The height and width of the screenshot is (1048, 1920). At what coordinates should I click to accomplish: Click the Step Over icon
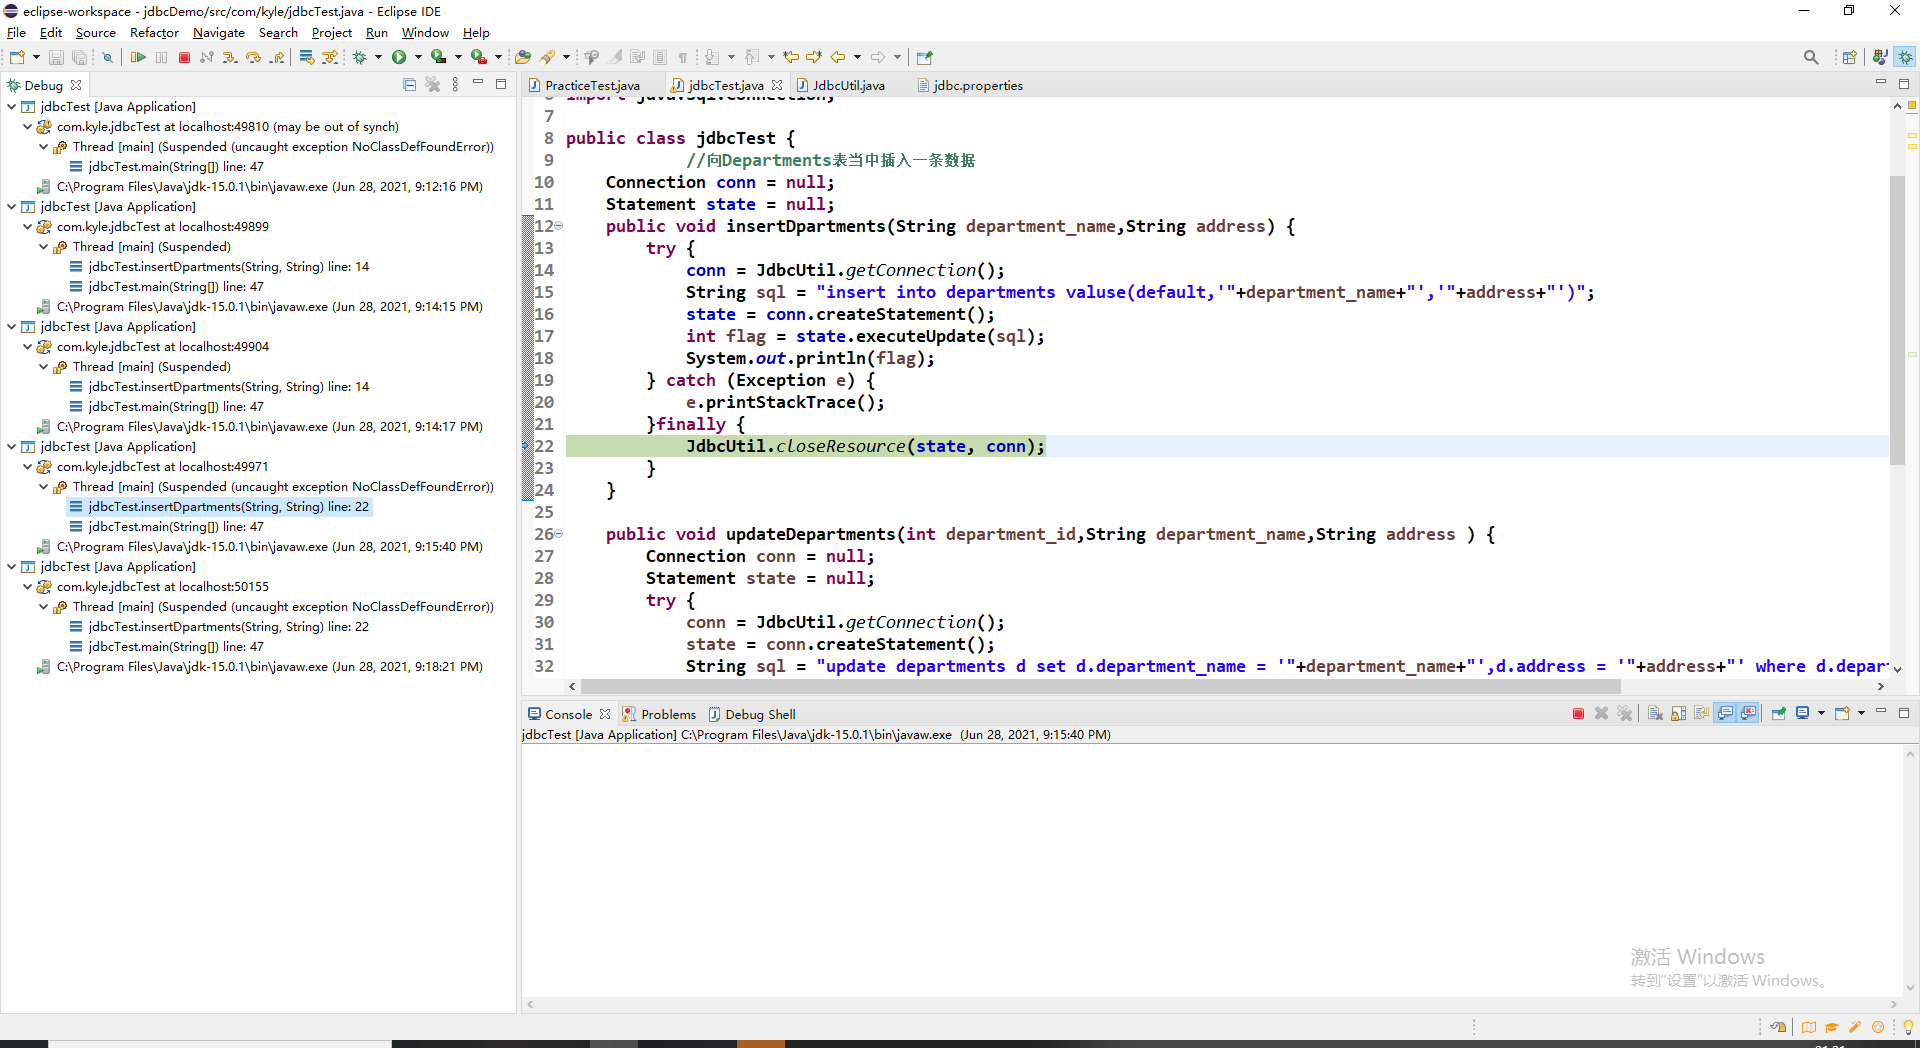[x=253, y=58]
